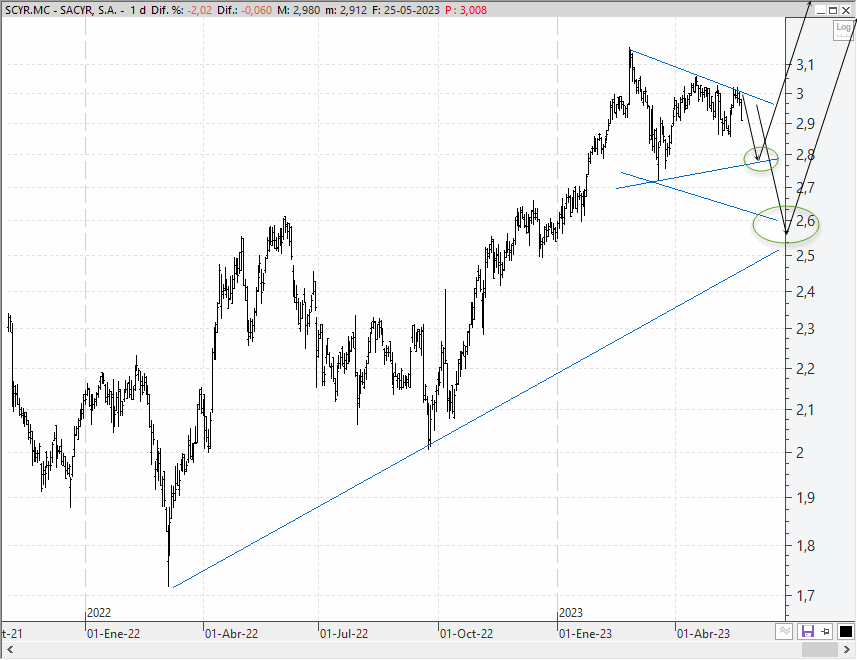Image resolution: width=857 pixels, height=660 pixels.
Task: Click the horizontal scrollbar right arrow
Action: (848, 650)
